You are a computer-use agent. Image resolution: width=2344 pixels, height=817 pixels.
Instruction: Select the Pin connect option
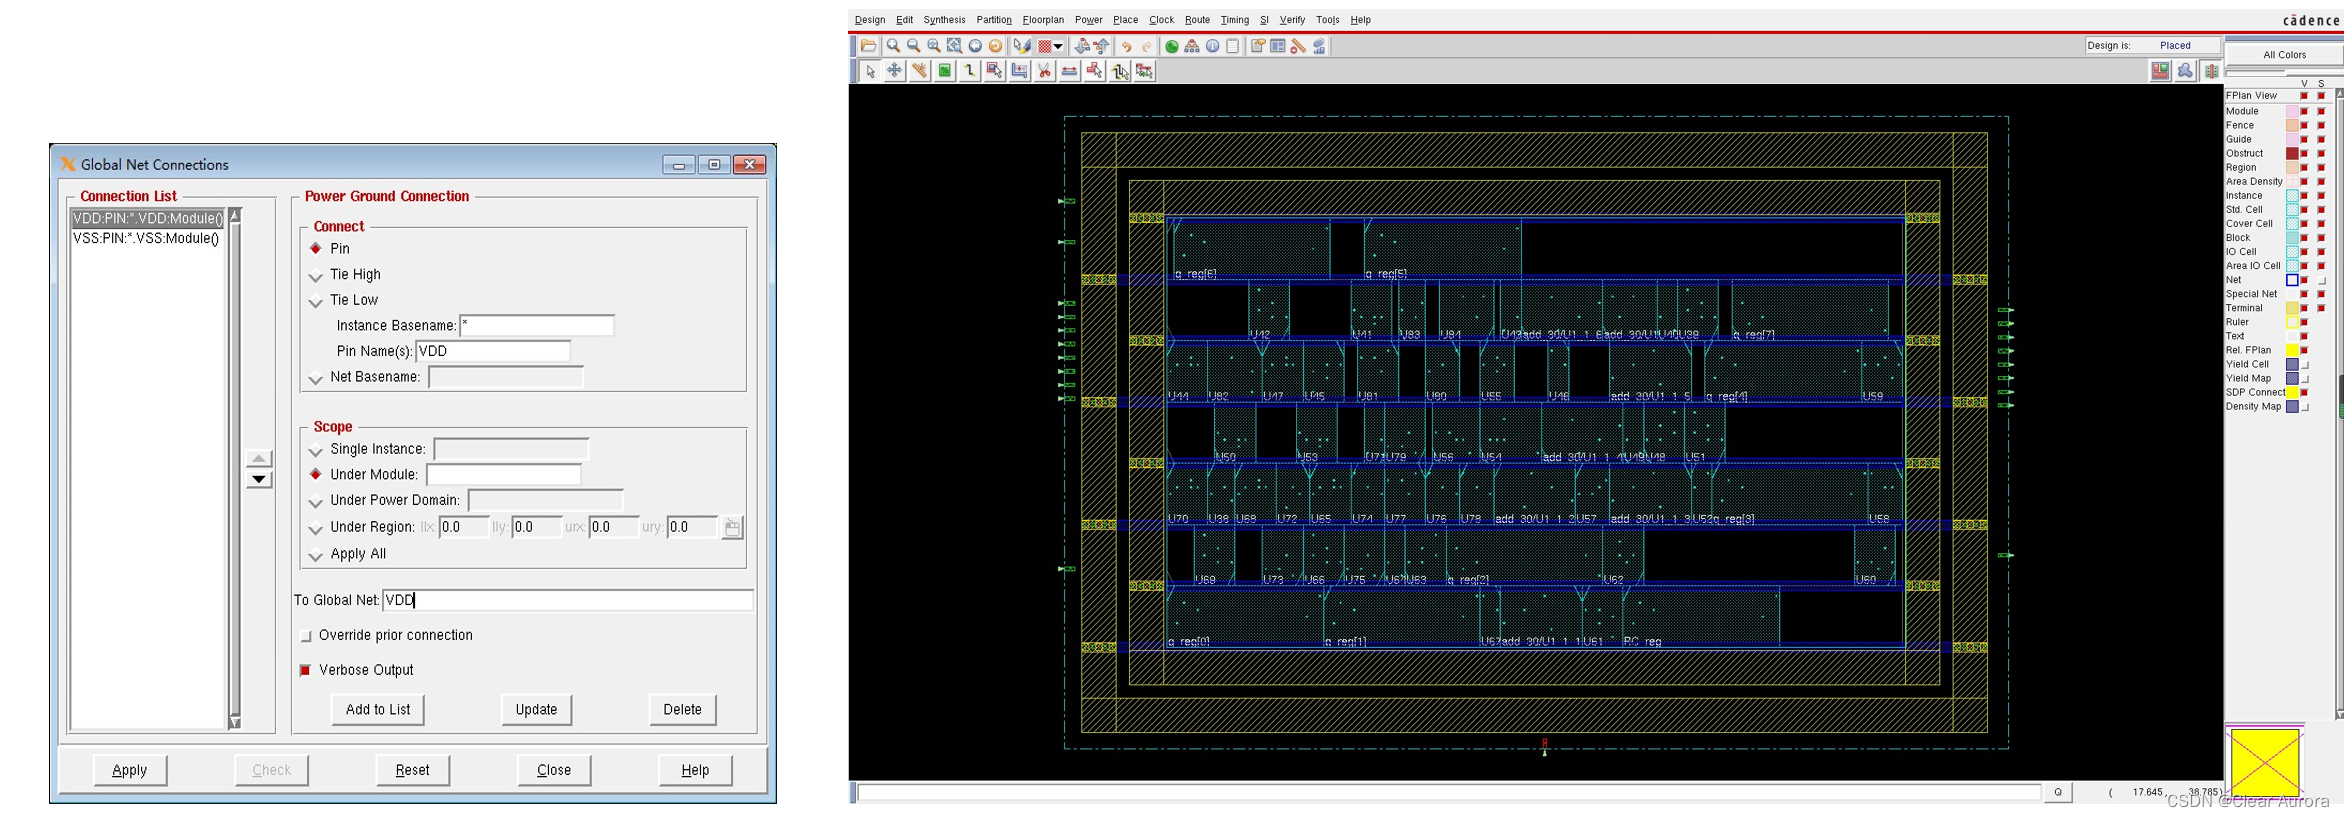(316, 248)
